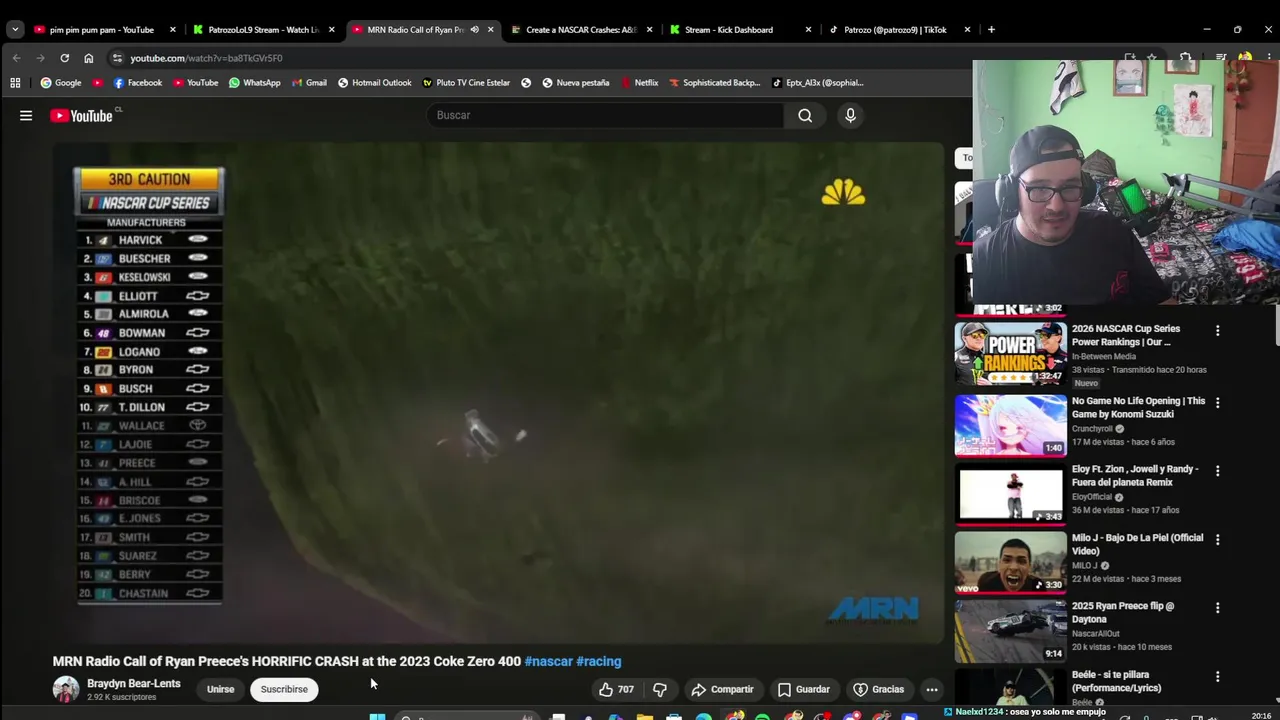Open the apps grid in bookmarks bar
Image resolution: width=1280 pixels, height=720 pixels.
pyautogui.click(x=15, y=83)
